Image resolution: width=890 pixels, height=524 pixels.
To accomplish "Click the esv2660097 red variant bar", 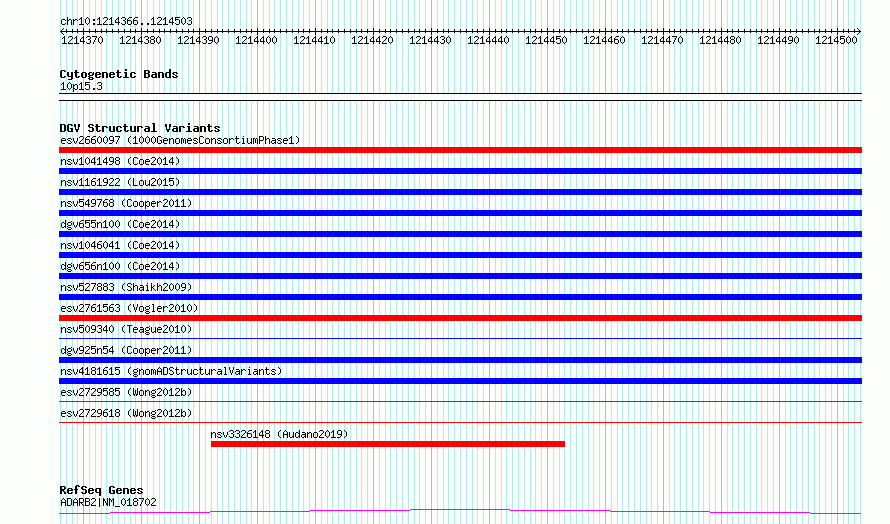I will click(460, 150).
